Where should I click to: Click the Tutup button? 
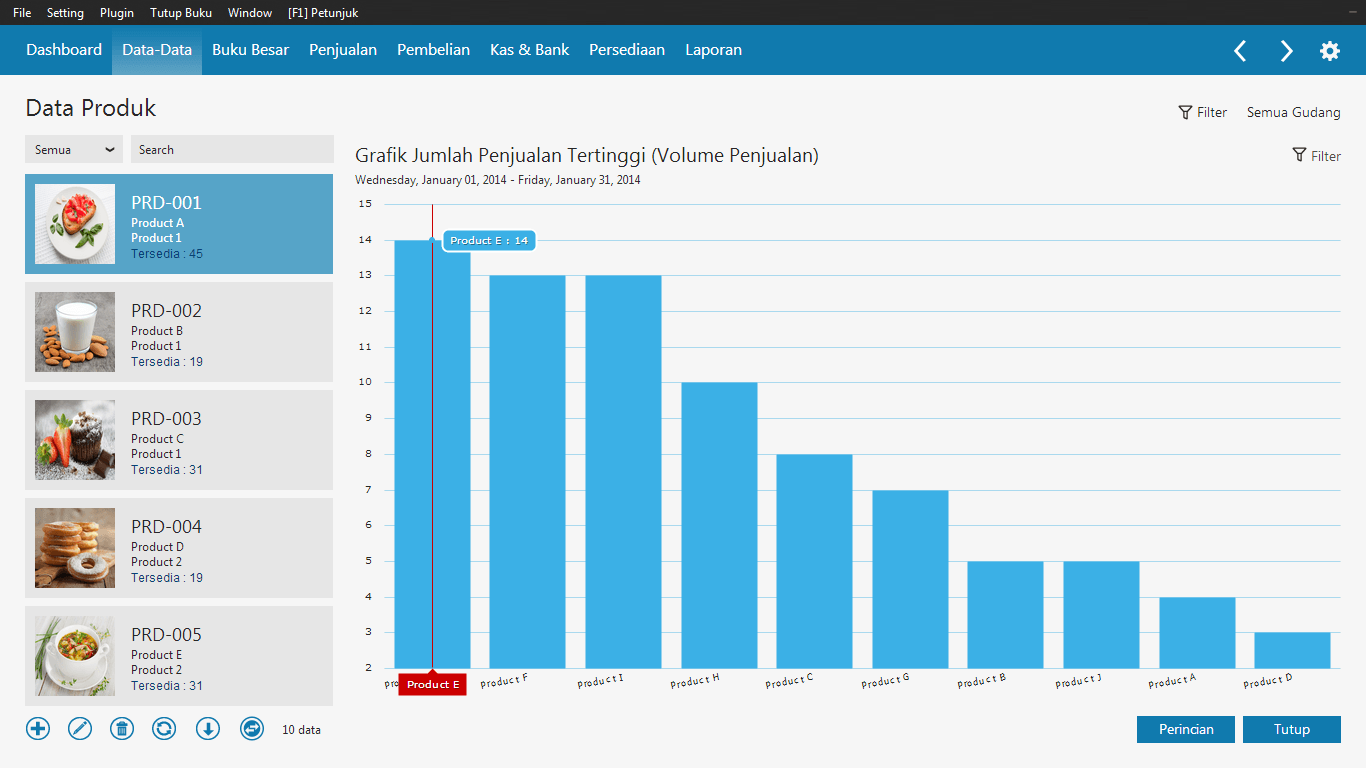(1292, 729)
